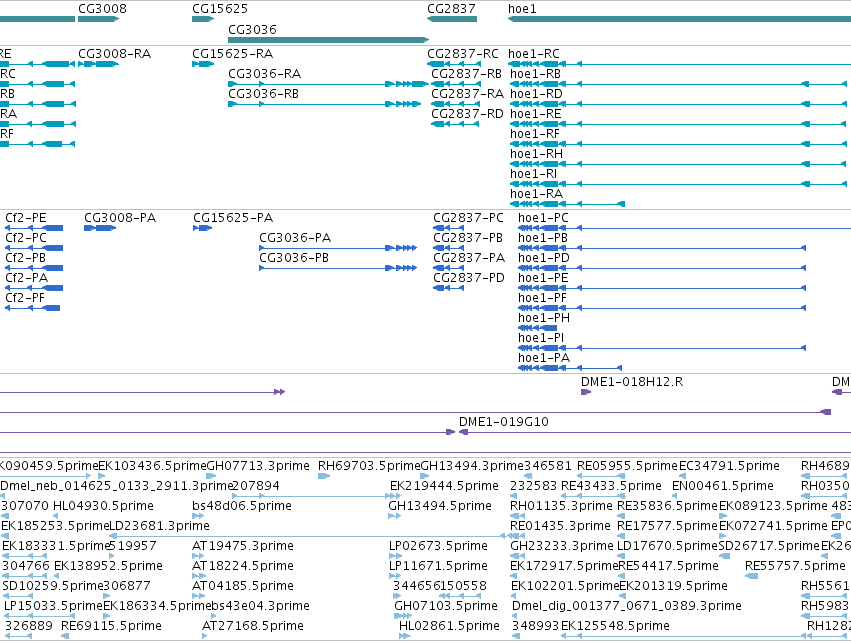Select protein hoe1-PI
The image size is (851, 641).
[541, 339]
